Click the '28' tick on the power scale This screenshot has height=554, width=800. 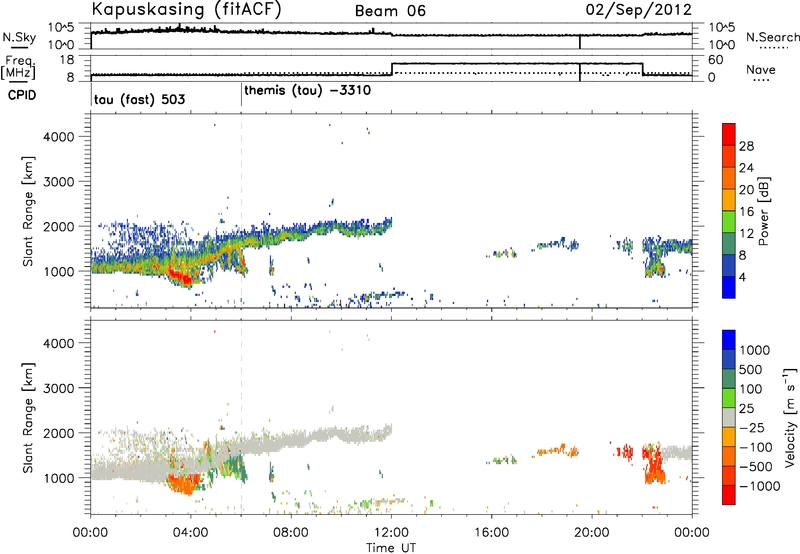tap(746, 146)
